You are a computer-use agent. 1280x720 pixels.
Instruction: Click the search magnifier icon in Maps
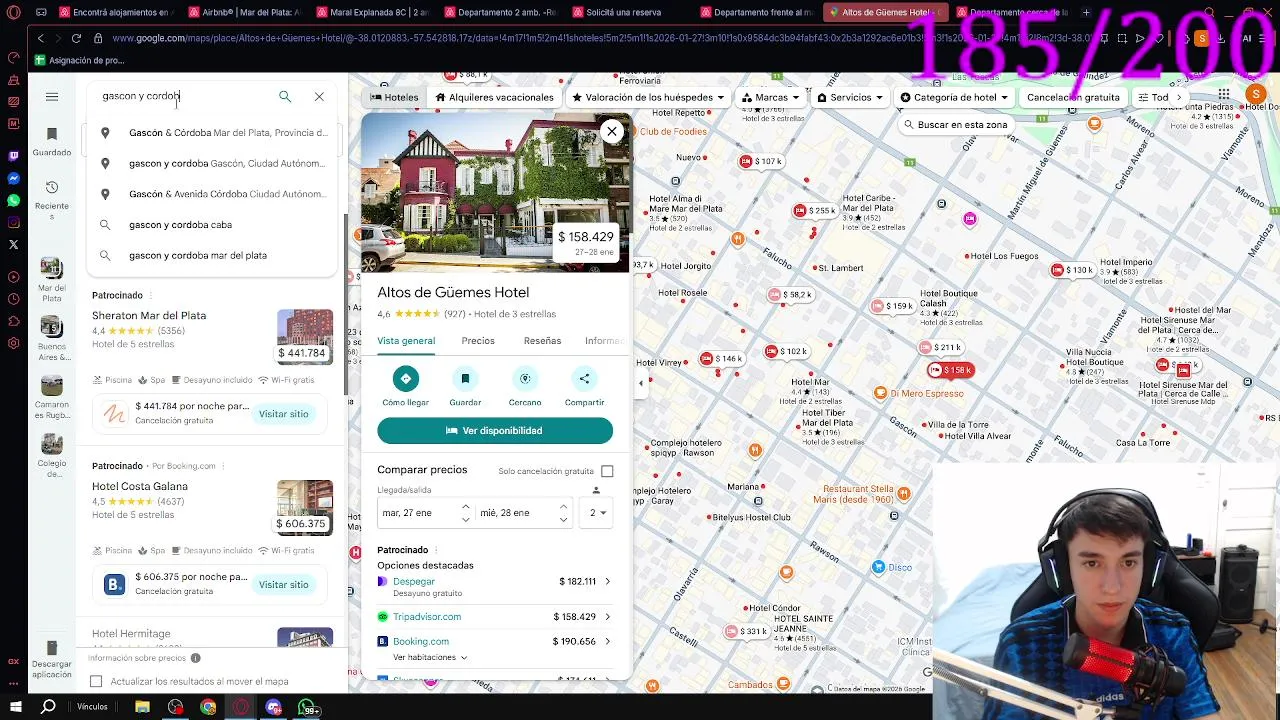pyautogui.click(x=285, y=97)
